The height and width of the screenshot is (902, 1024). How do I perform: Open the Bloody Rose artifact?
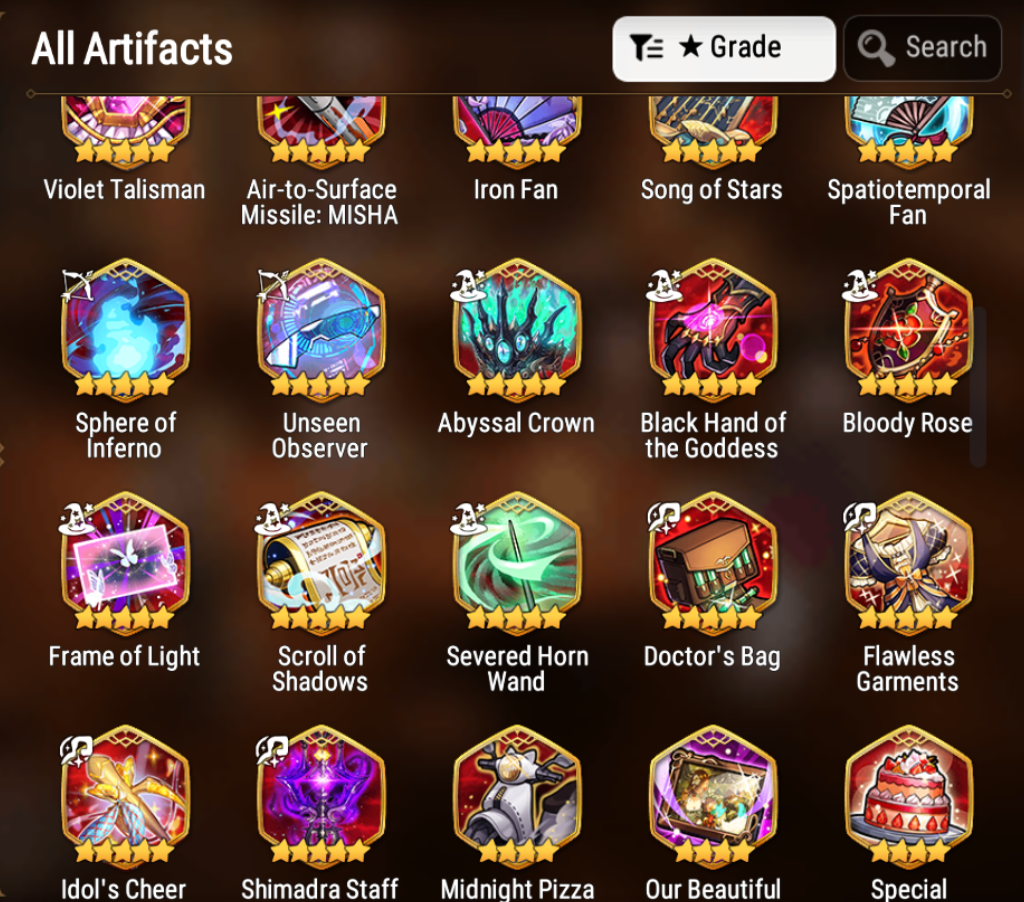[x=908, y=329]
